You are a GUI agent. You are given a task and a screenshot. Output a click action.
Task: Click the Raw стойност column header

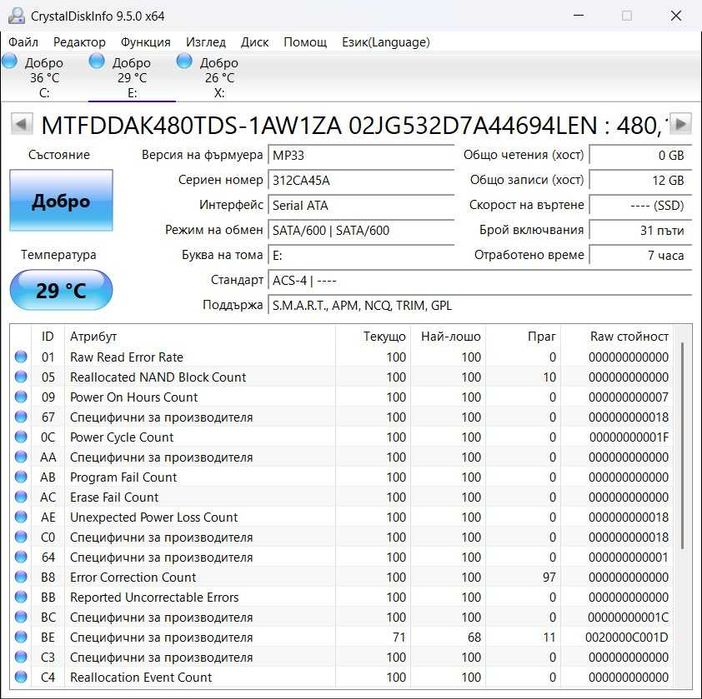point(617,336)
